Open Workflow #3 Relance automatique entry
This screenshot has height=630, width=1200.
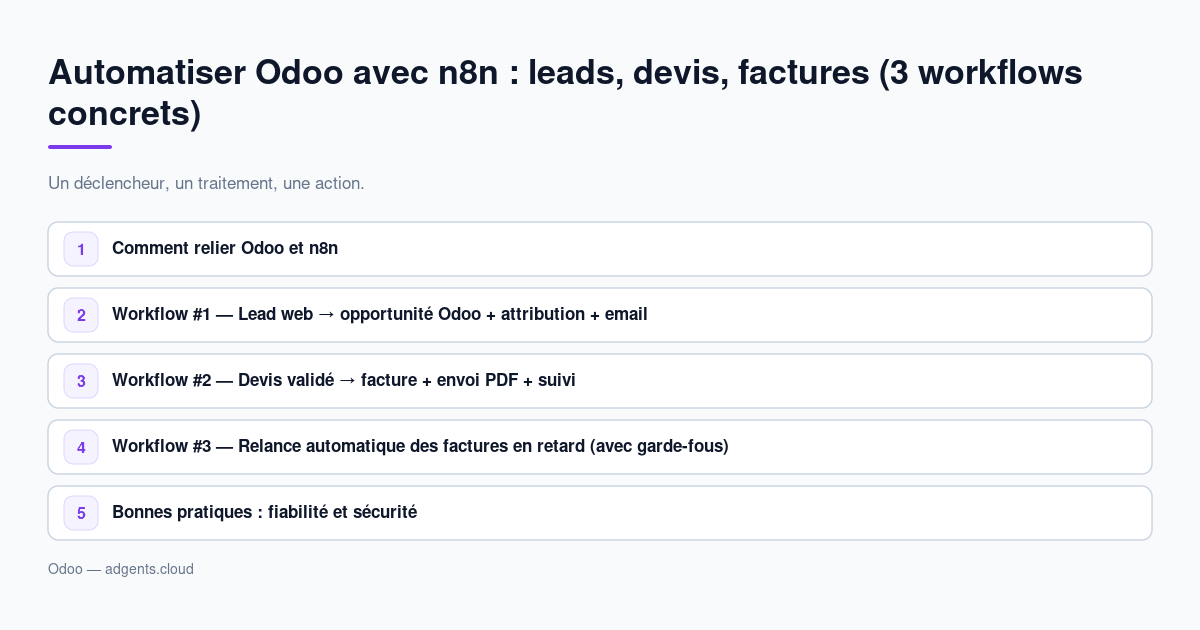tap(600, 447)
